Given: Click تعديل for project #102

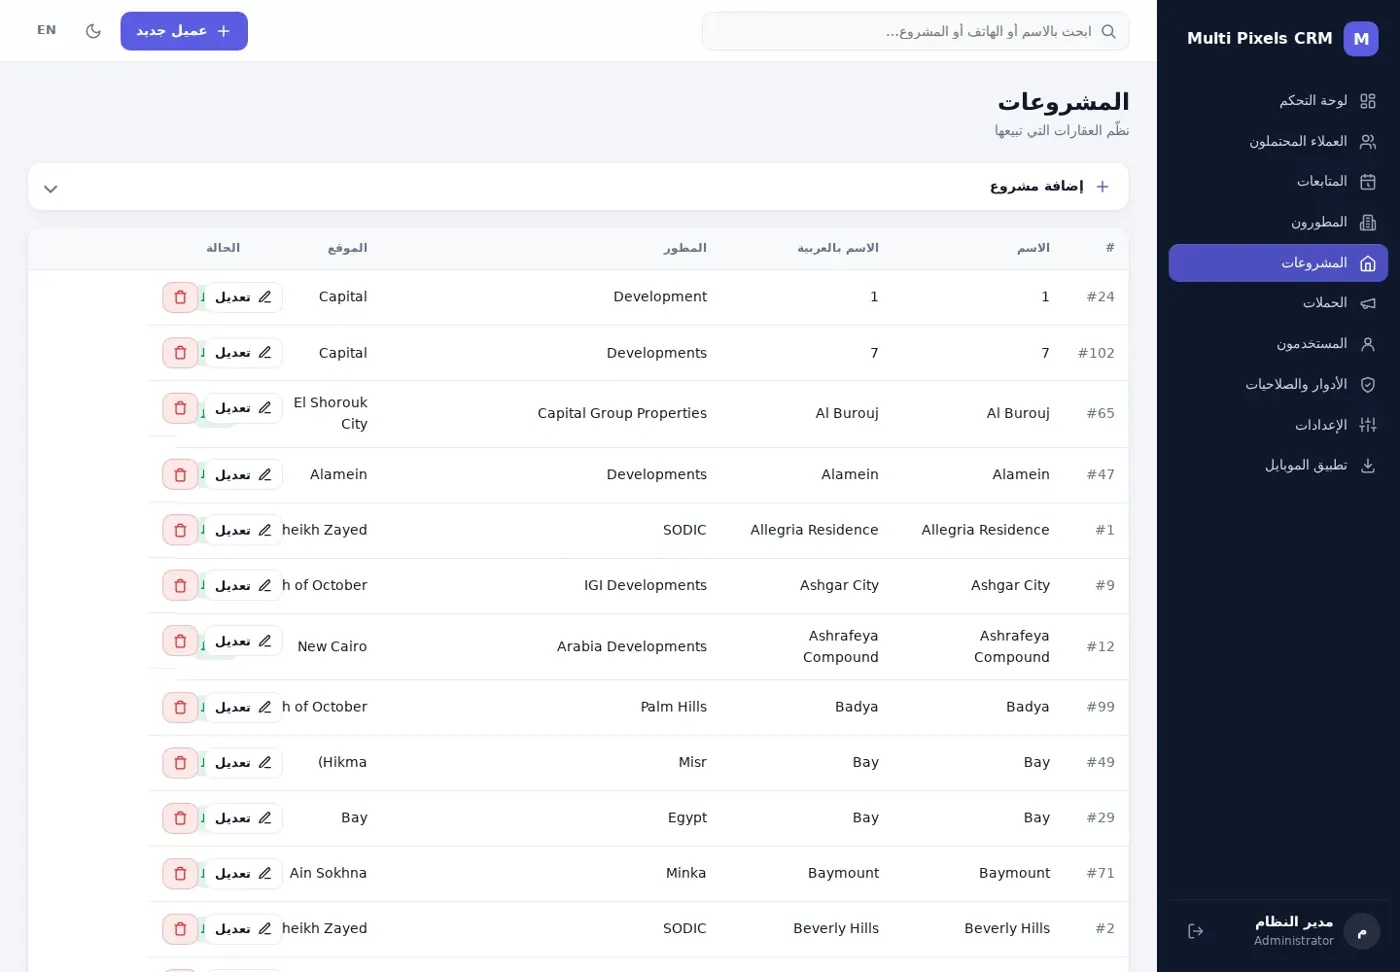Looking at the screenshot, I should (243, 353).
